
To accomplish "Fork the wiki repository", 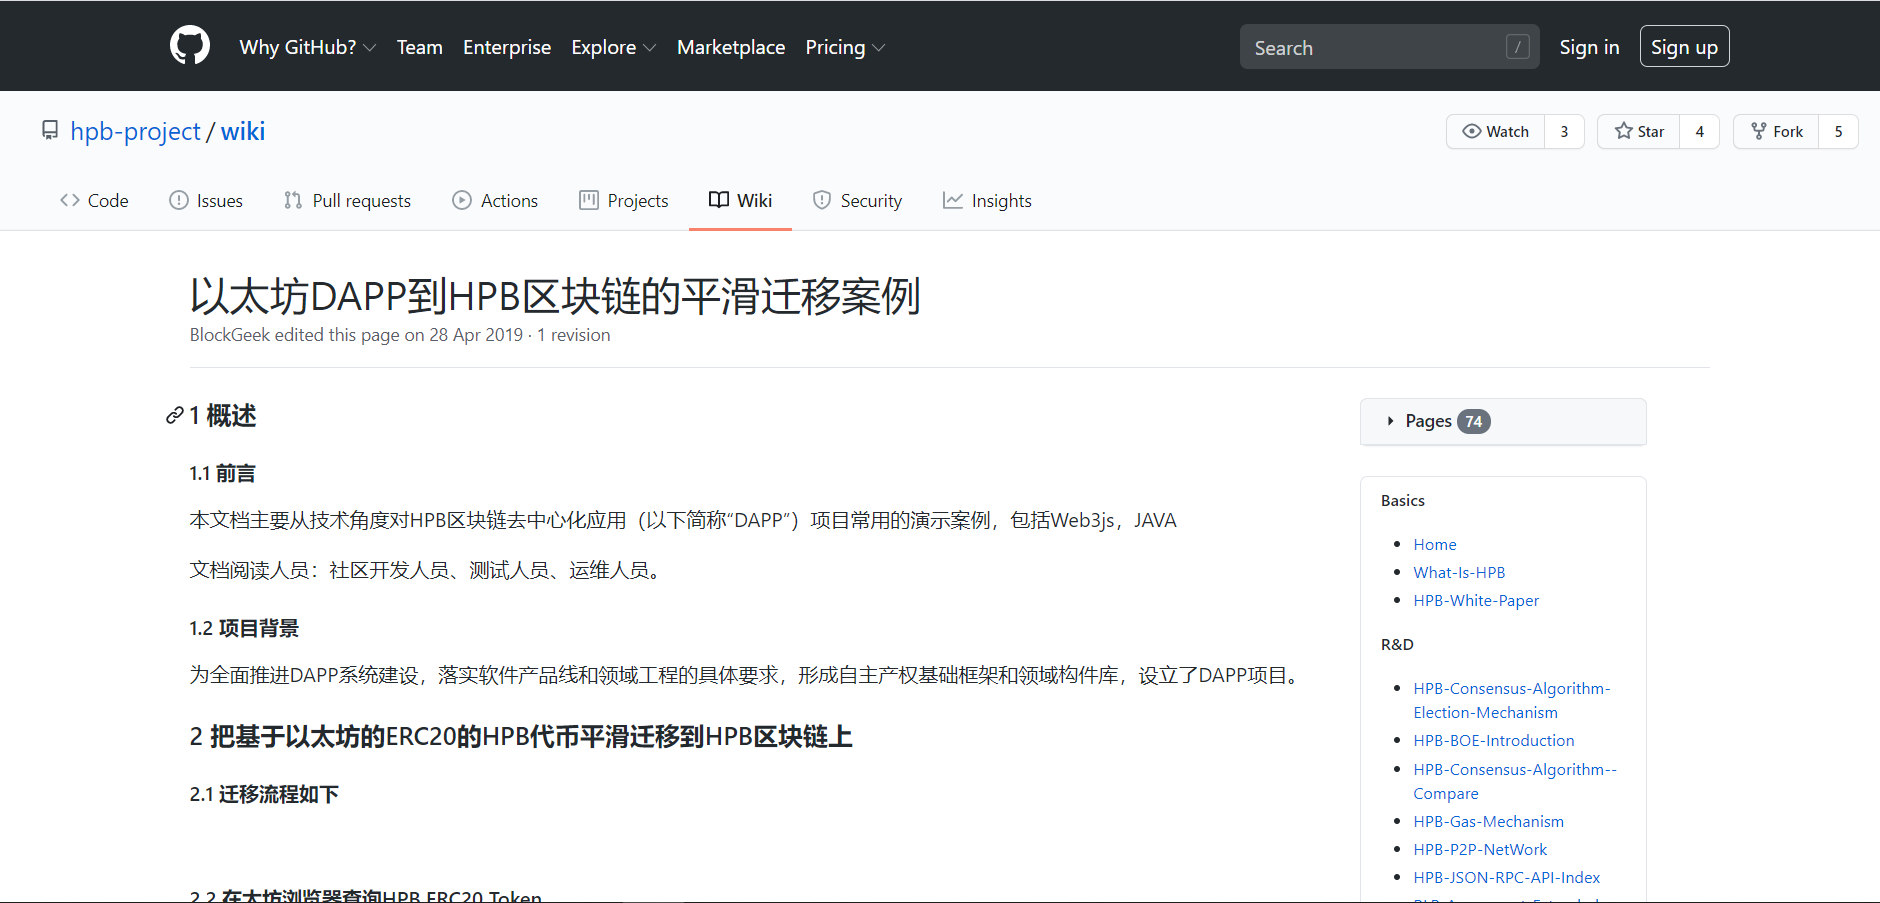I will click(1777, 132).
